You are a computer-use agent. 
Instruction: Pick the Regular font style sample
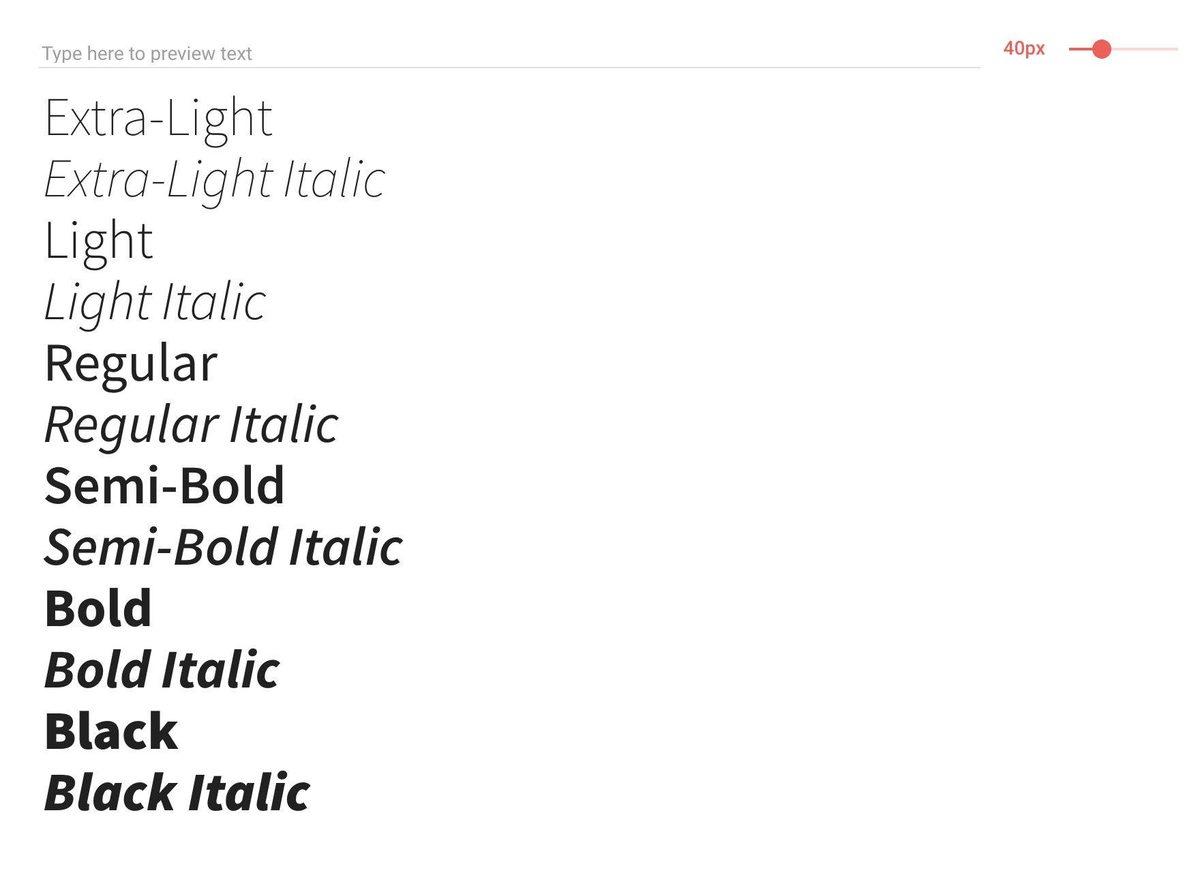pos(130,363)
